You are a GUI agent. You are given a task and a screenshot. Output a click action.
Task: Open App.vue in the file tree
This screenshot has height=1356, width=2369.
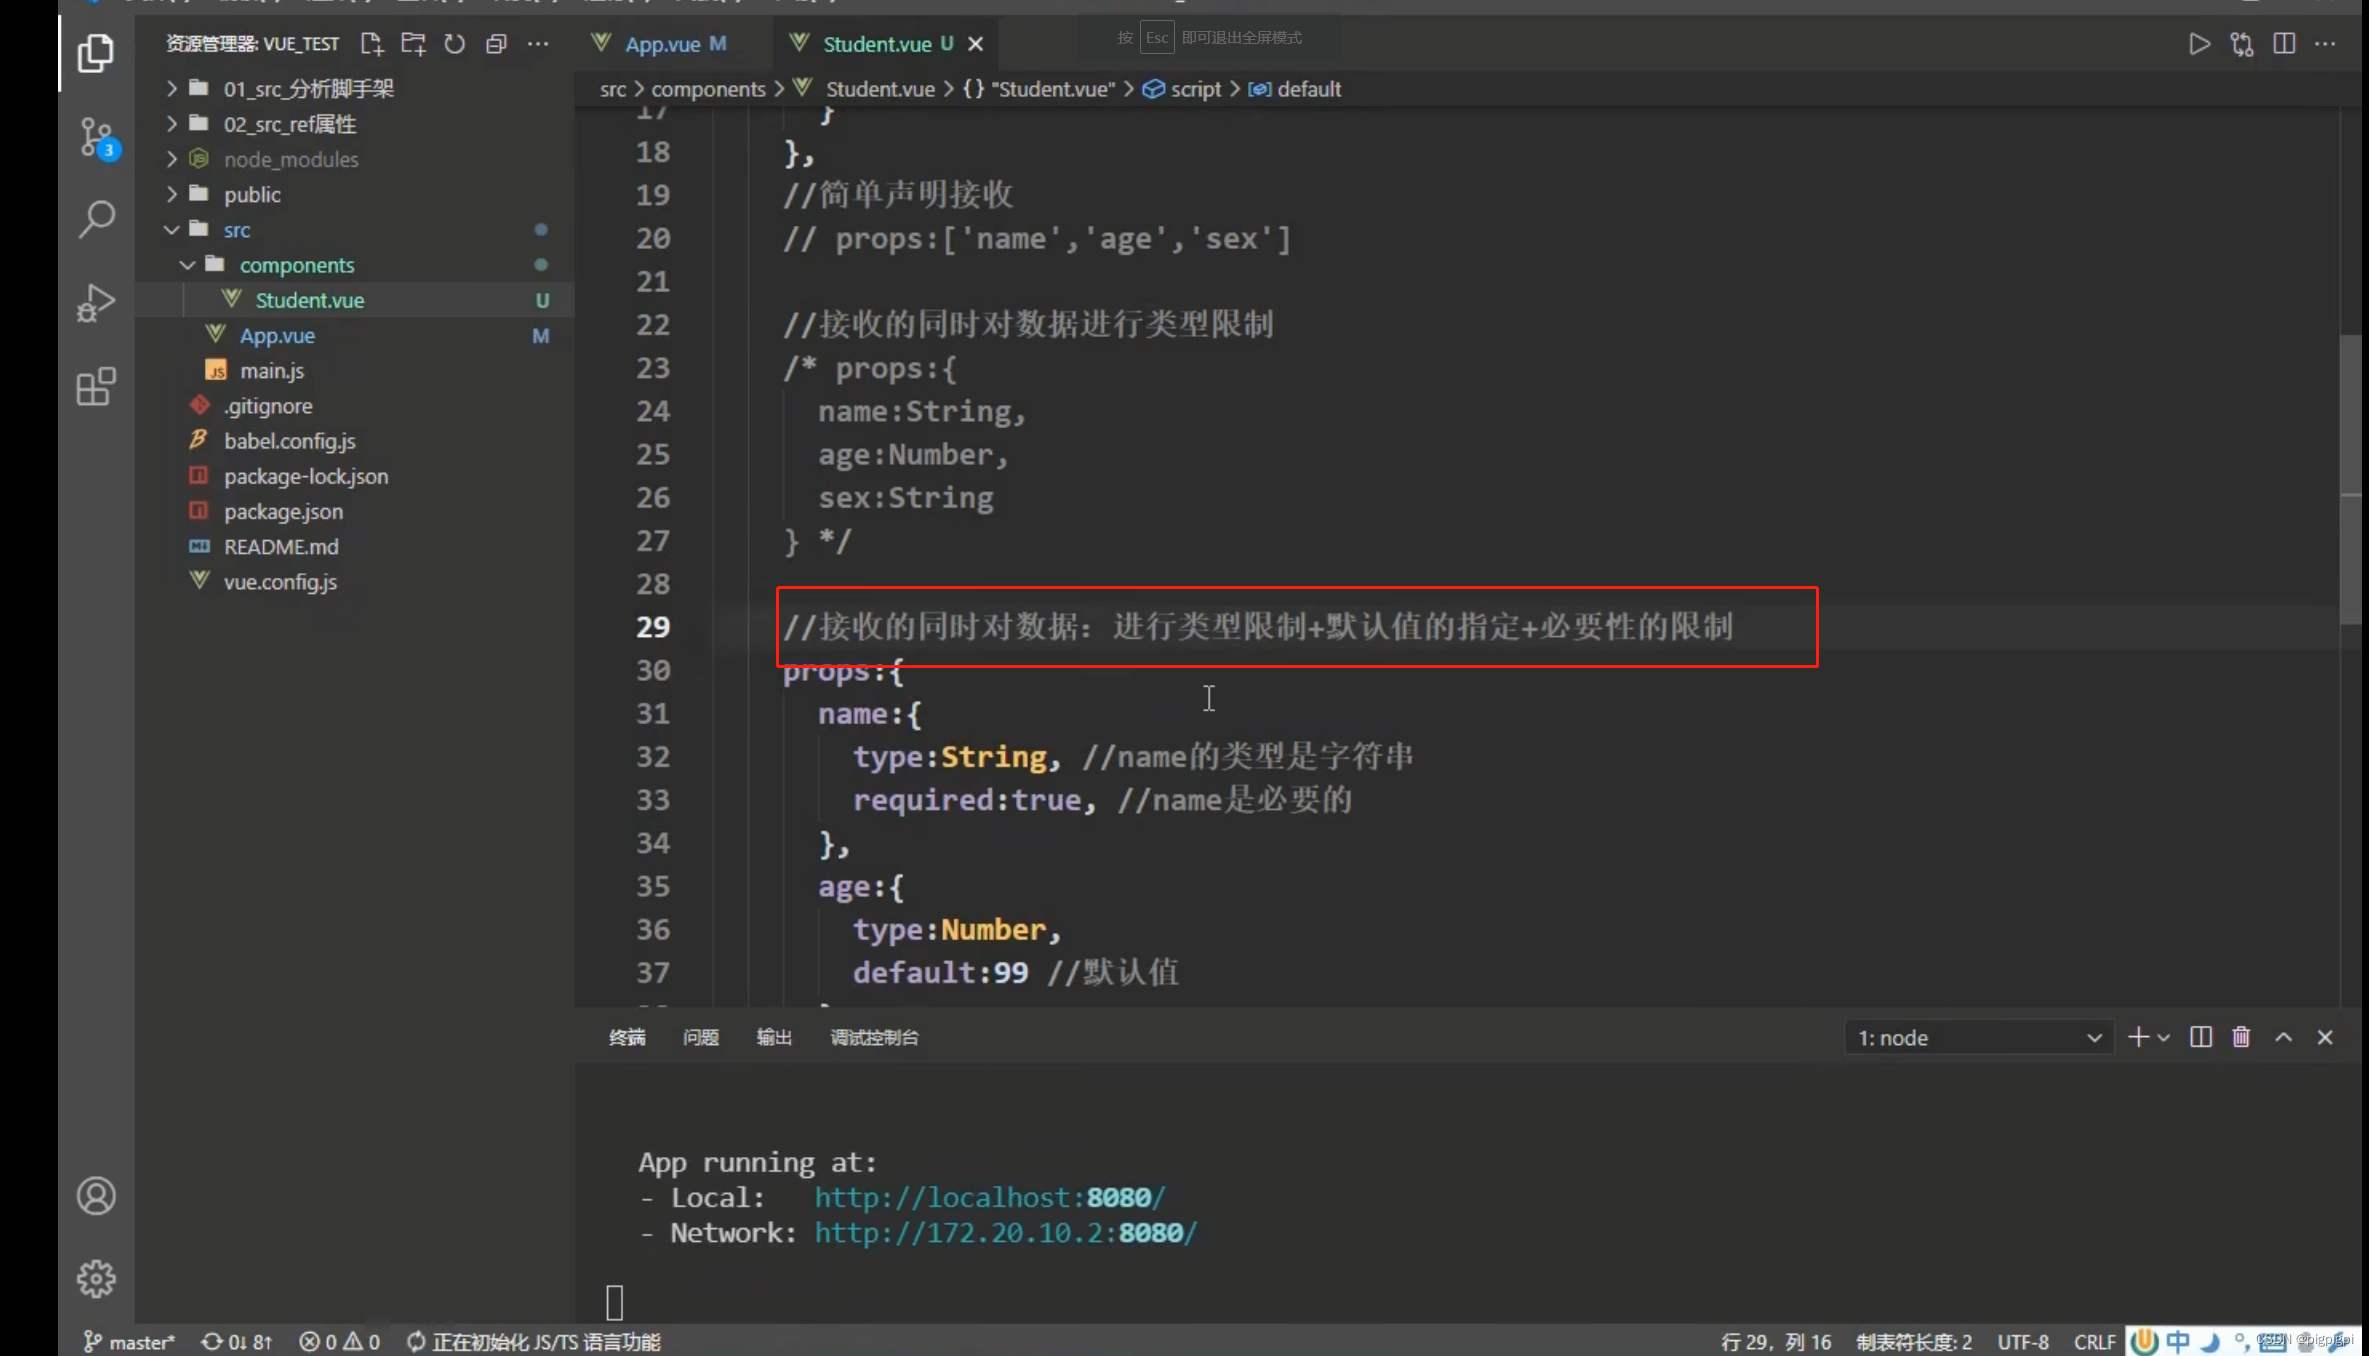click(x=355, y=336)
